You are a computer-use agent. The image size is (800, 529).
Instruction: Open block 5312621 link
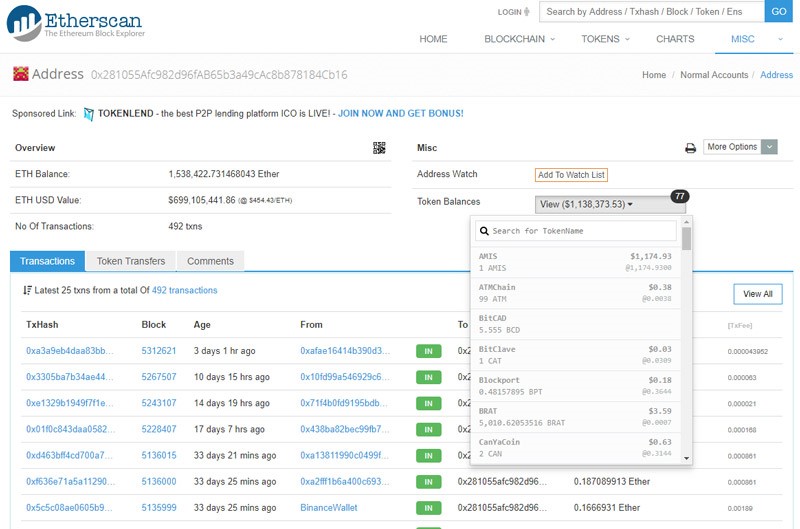coord(159,350)
